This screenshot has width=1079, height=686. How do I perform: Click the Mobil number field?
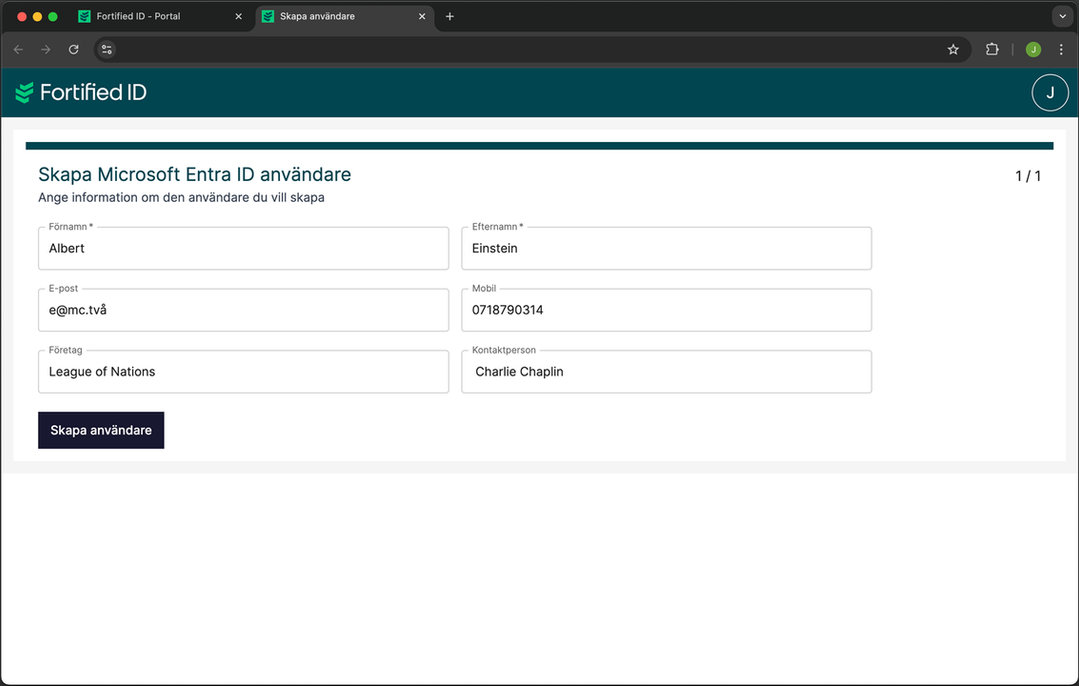[666, 310]
